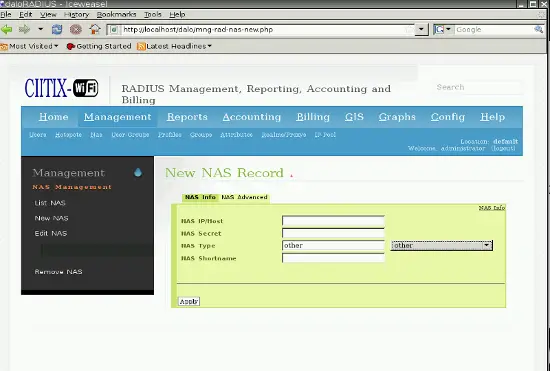Click the NAS Type text field
This screenshot has width=550, height=371.
pos(333,245)
